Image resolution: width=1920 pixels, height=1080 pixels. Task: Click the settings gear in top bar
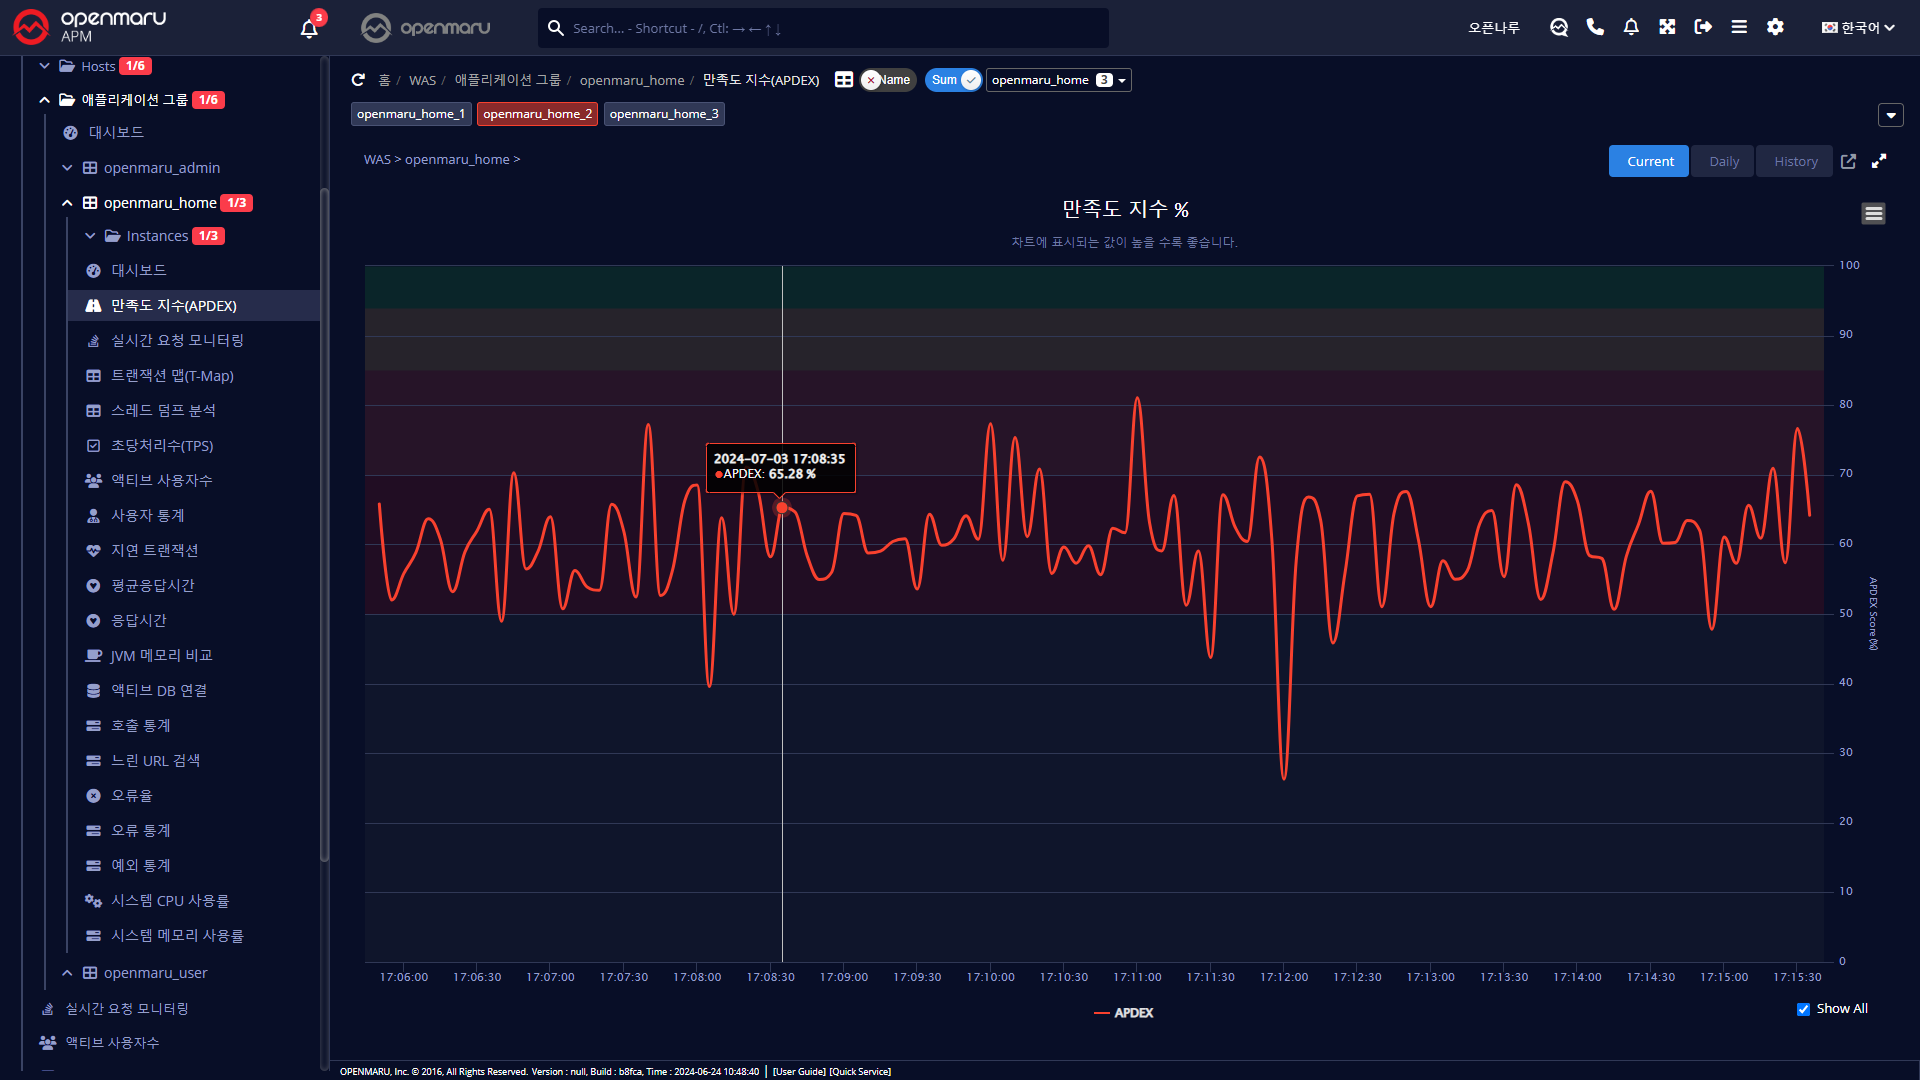coord(1775,28)
